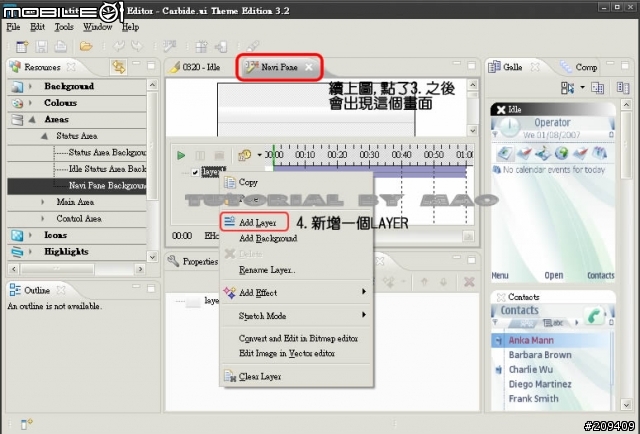Open the Edit menu

pyautogui.click(x=38, y=27)
